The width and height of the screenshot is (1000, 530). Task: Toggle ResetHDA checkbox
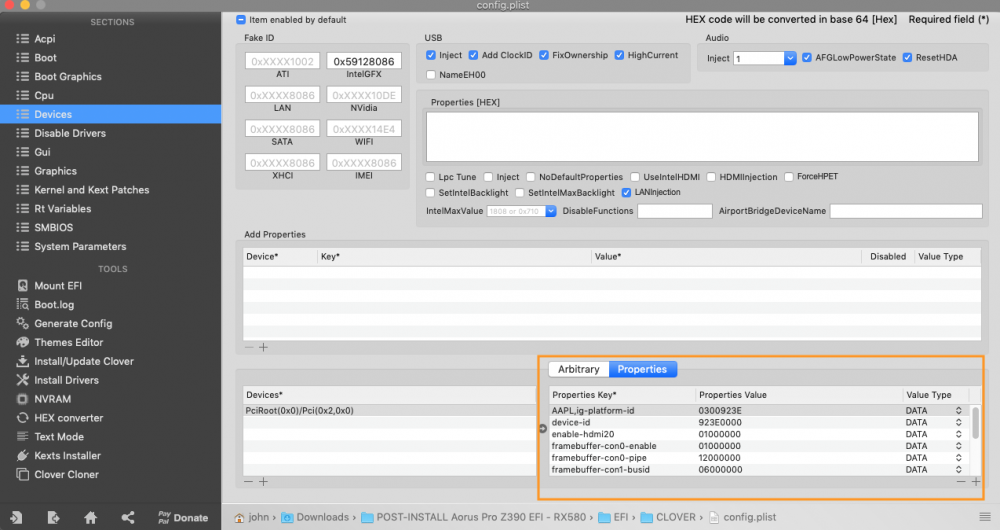click(908, 57)
